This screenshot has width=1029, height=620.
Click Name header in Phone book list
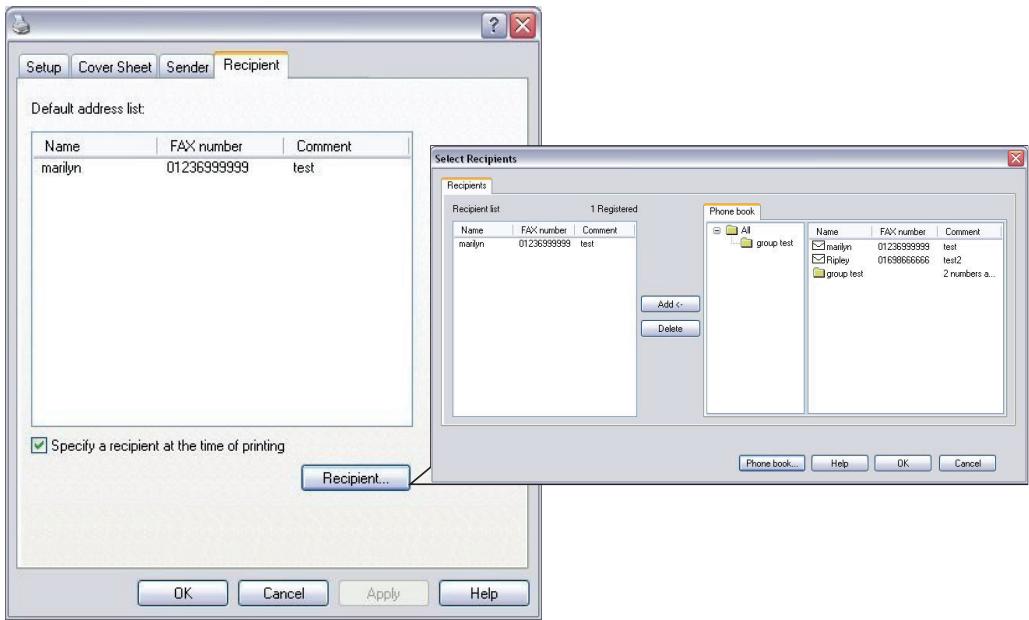(840, 232)
